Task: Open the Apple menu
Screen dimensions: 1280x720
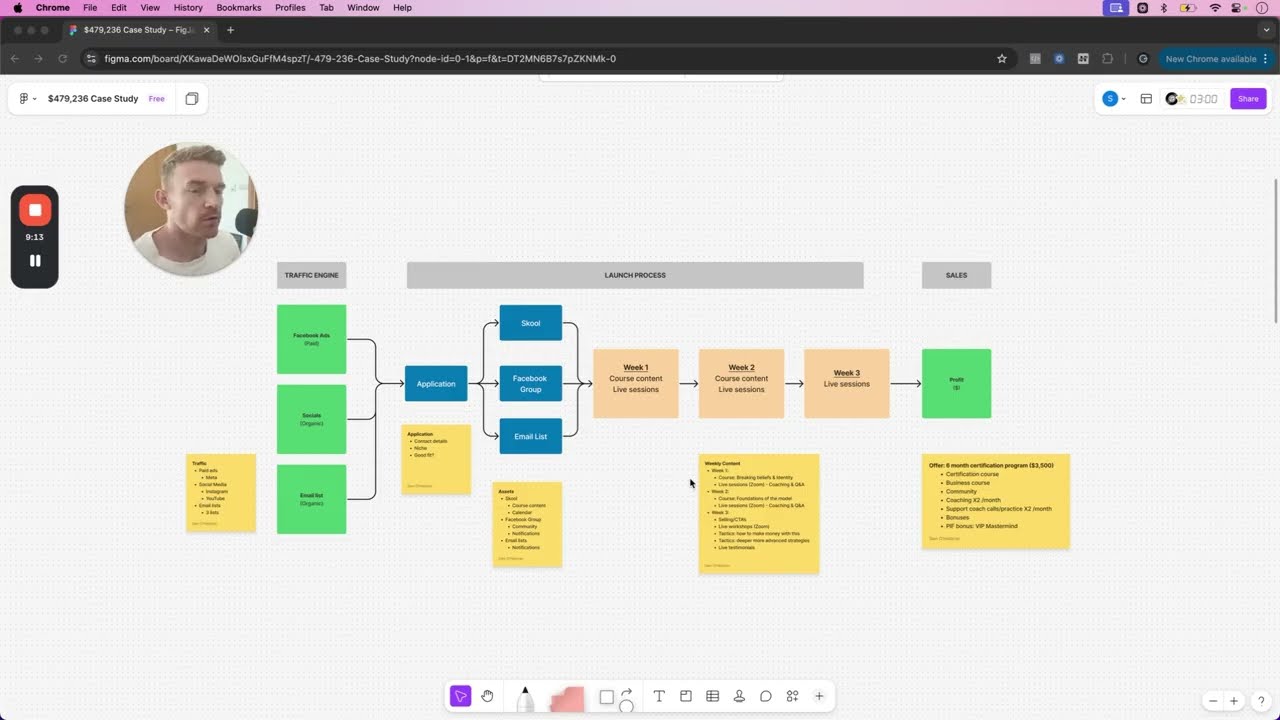Action: click(x=18, y=8)
